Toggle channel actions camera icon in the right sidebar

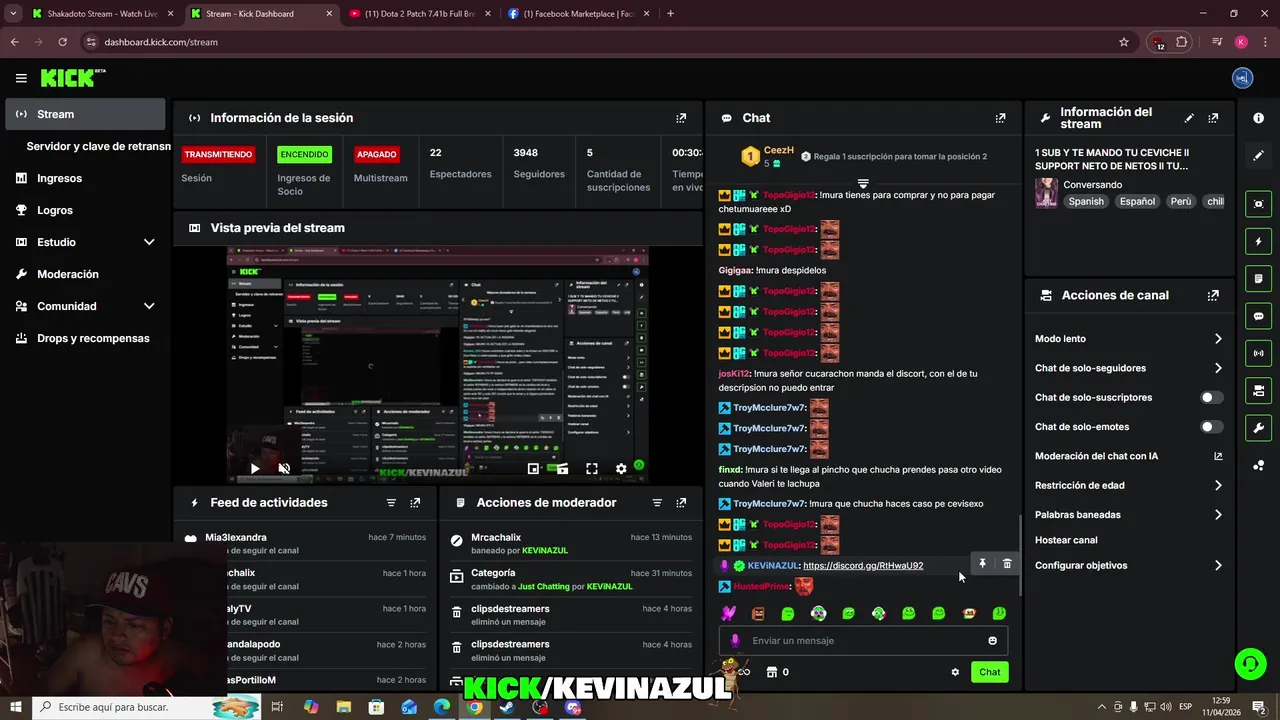pyautogui.click(x=1258, y=390)
